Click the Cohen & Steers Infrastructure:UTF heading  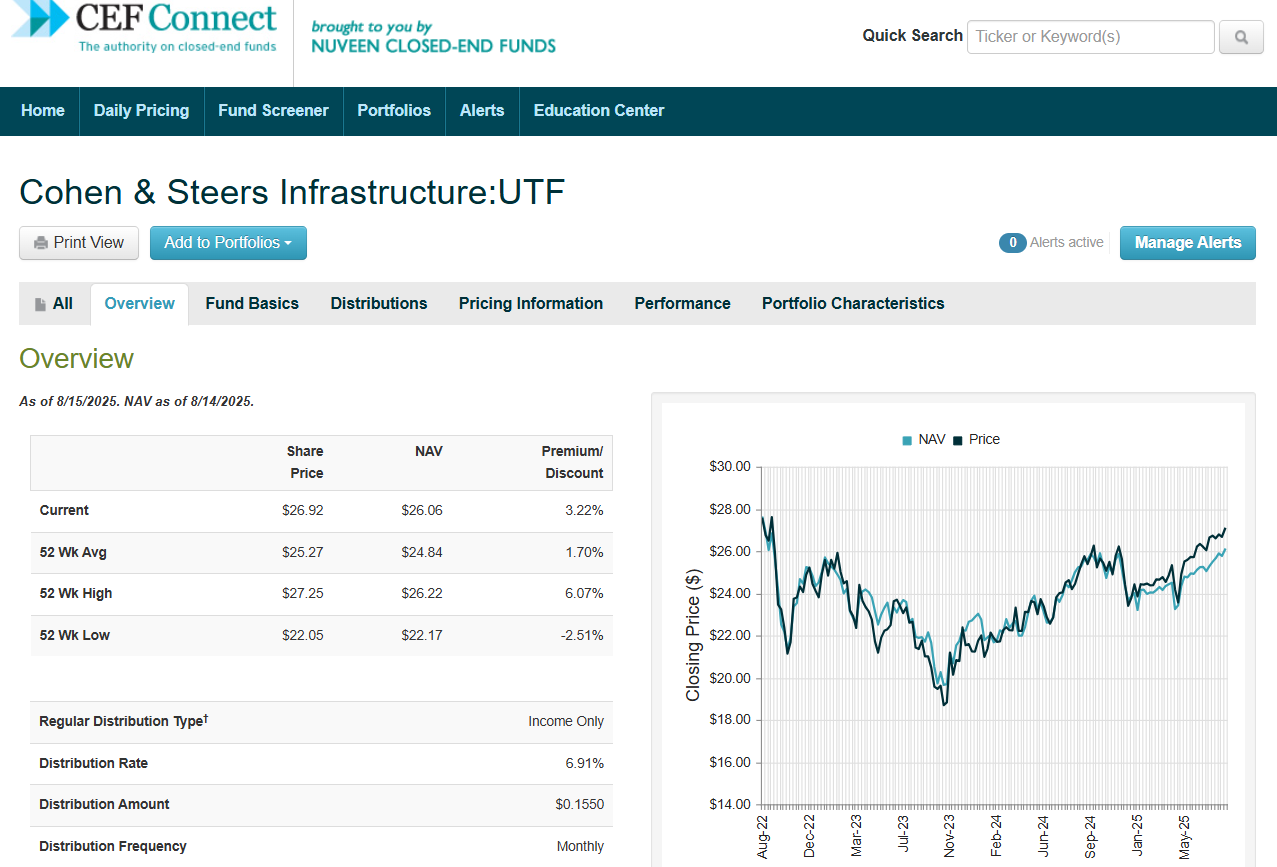pos(292,192)
